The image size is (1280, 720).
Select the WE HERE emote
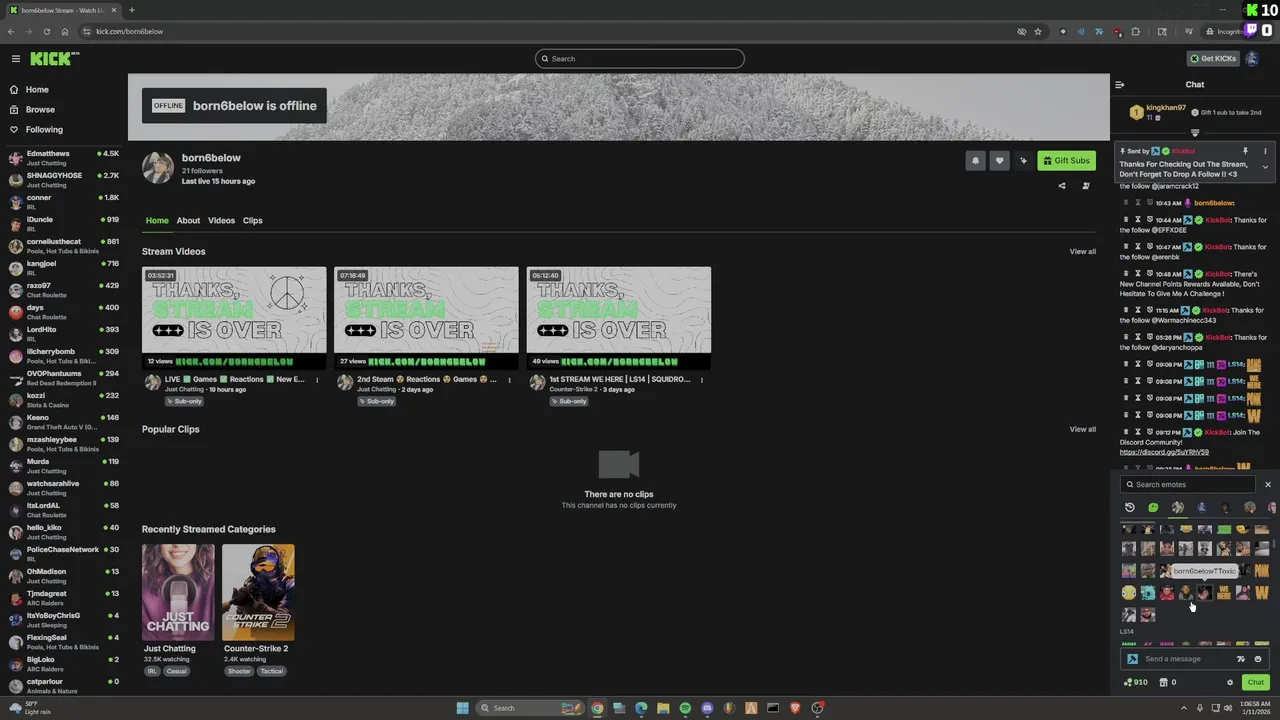(1224, 593)
